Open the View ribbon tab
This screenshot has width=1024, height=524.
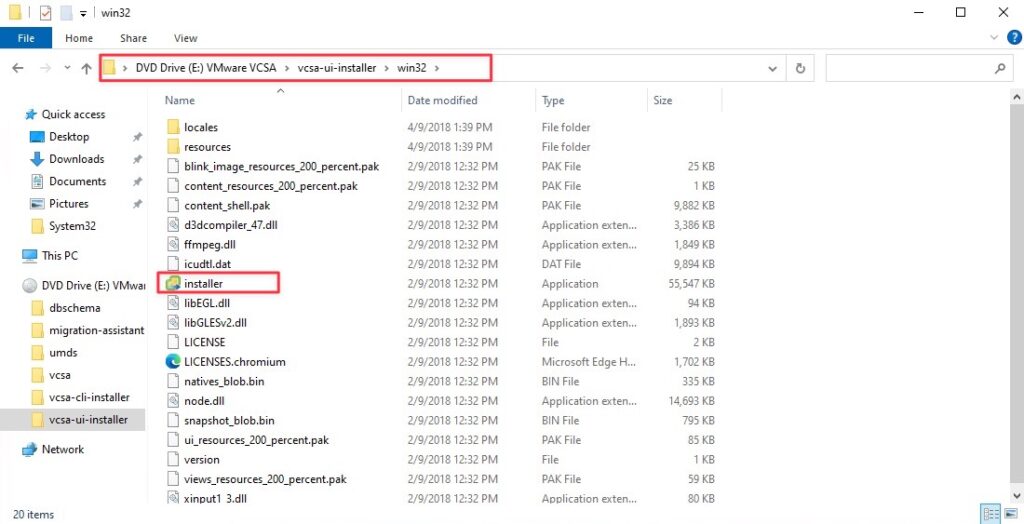tap(185, 38)
